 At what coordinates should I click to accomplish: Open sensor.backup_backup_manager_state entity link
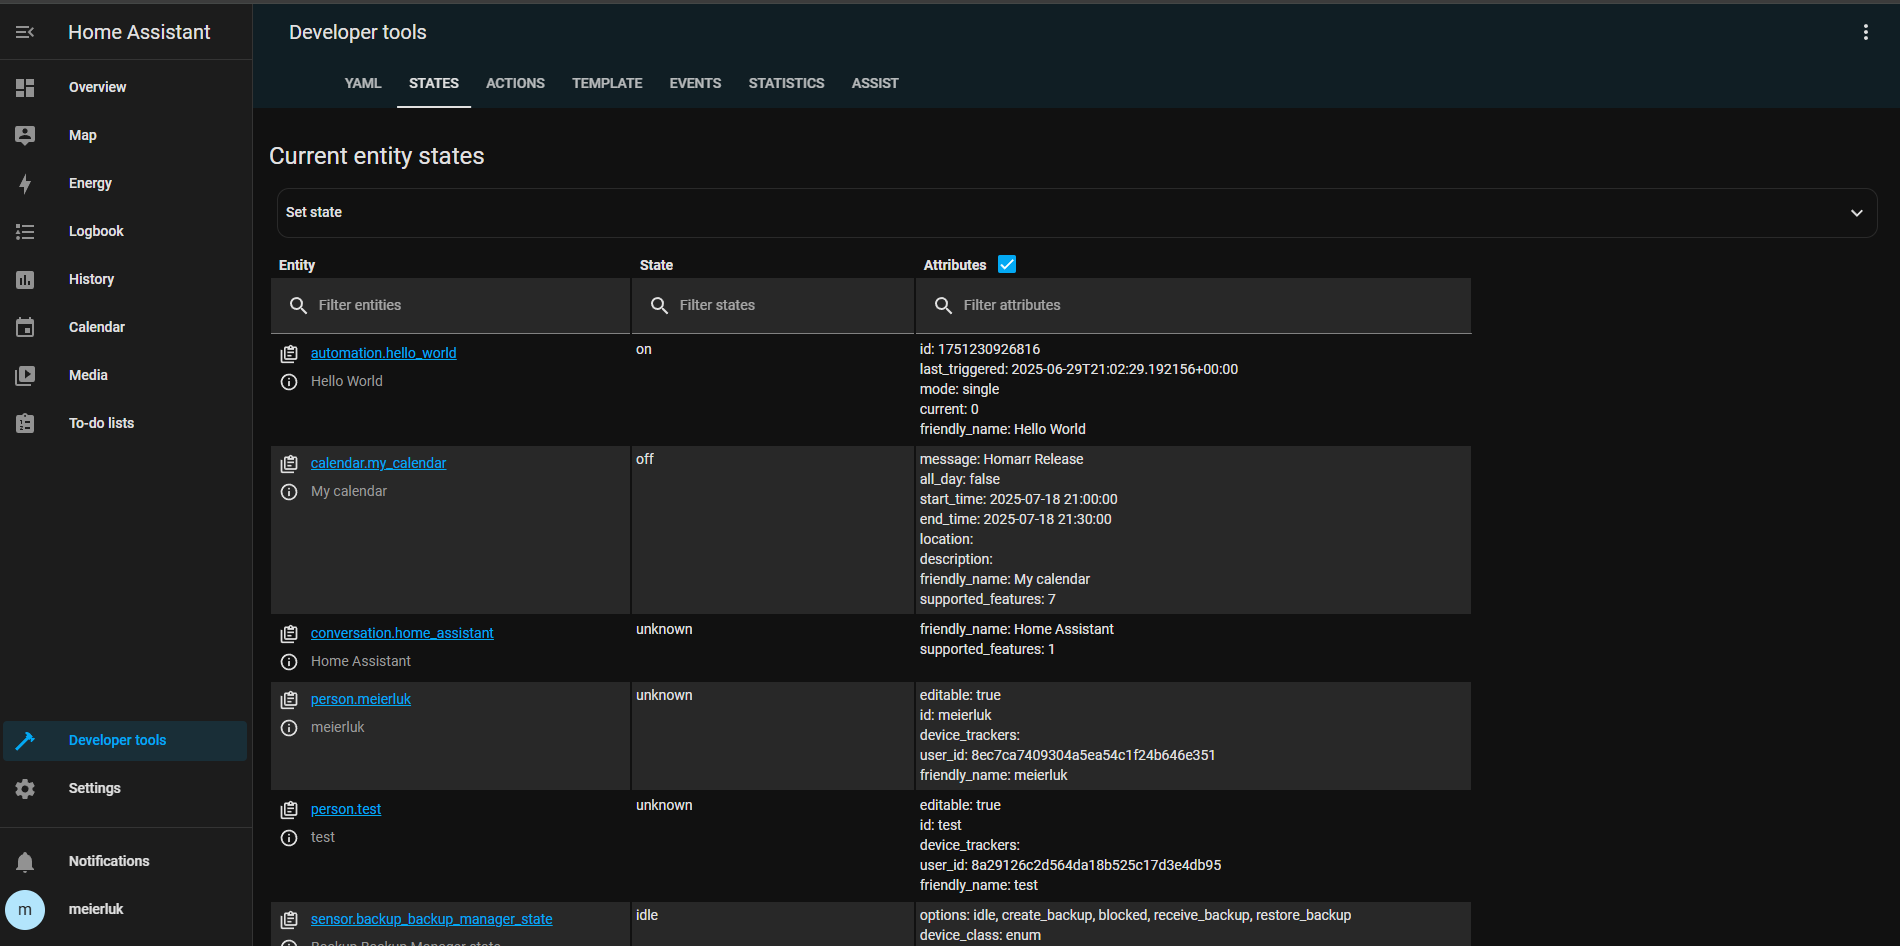point(432,919)
